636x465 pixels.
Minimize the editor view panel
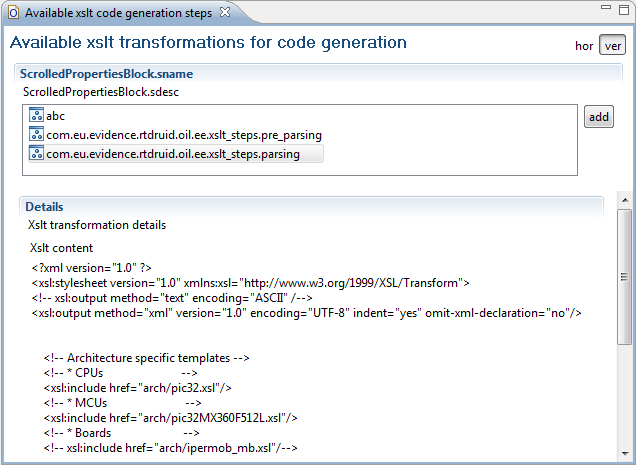[606, 7]
